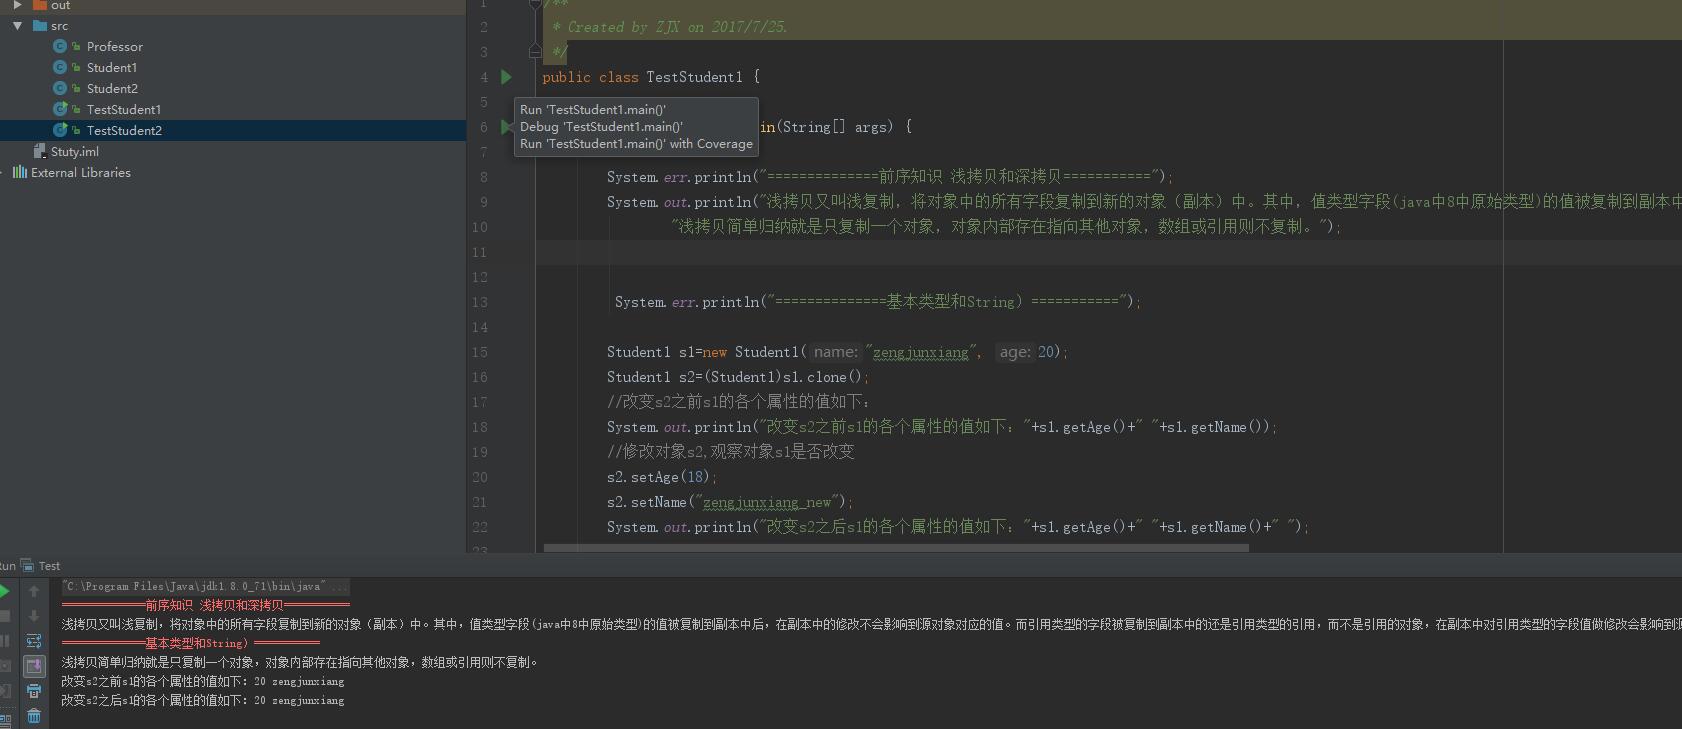Collapse the comment block fold marker at line 3
The width and height of the screenshot is (1682, 729).
point(535,51)
